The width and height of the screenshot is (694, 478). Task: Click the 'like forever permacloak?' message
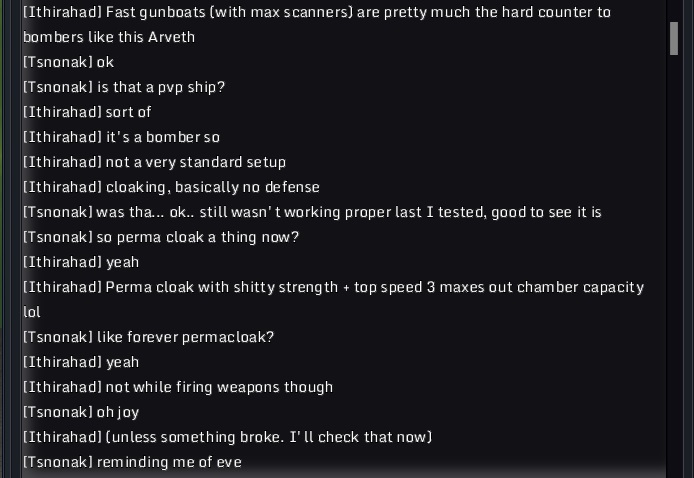pos(185,337)
